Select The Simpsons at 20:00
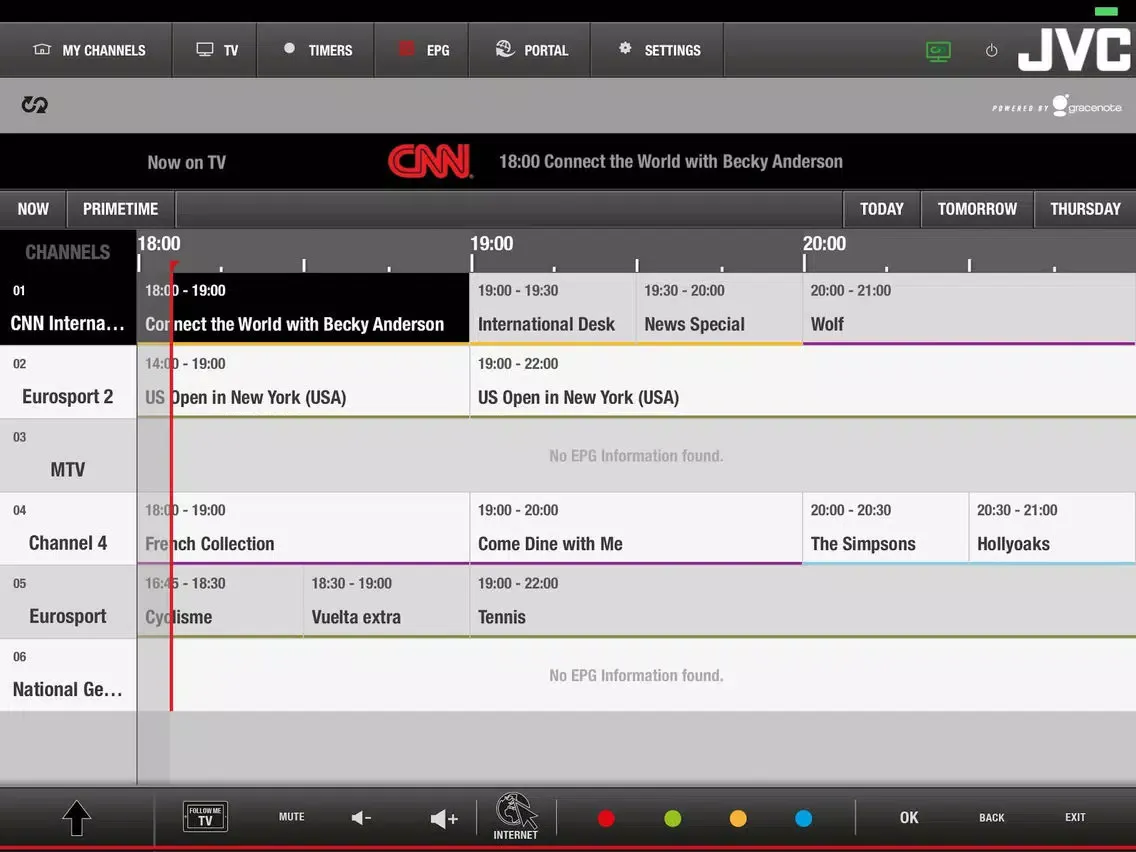This screenshot has height=852, width=1136. [885, 528]
